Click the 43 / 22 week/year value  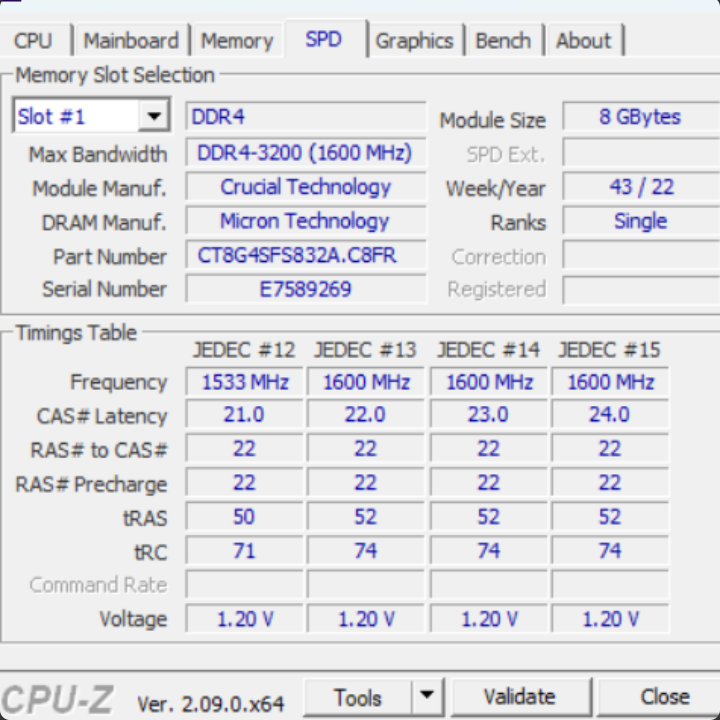tap(641, 186)
